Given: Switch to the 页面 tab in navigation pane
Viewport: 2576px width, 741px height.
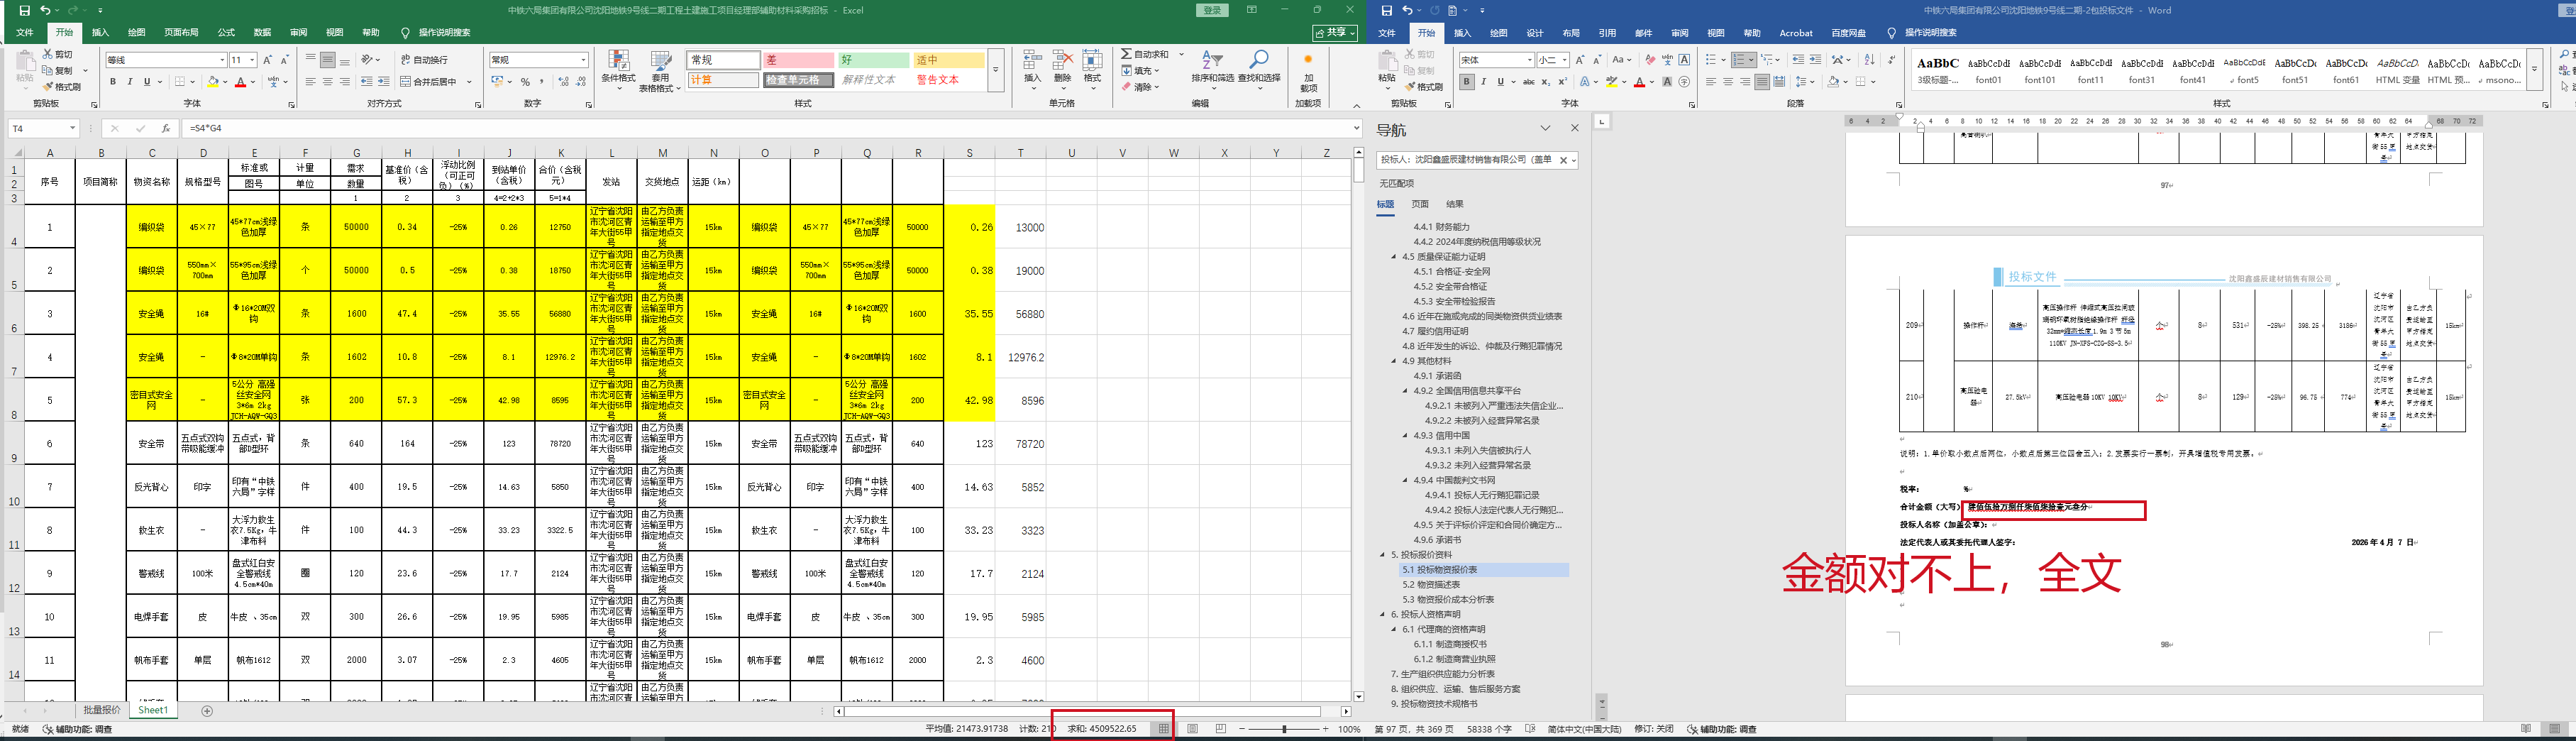Looking at the screenshot, I should pyautogui.click(x=1420, y=204).
